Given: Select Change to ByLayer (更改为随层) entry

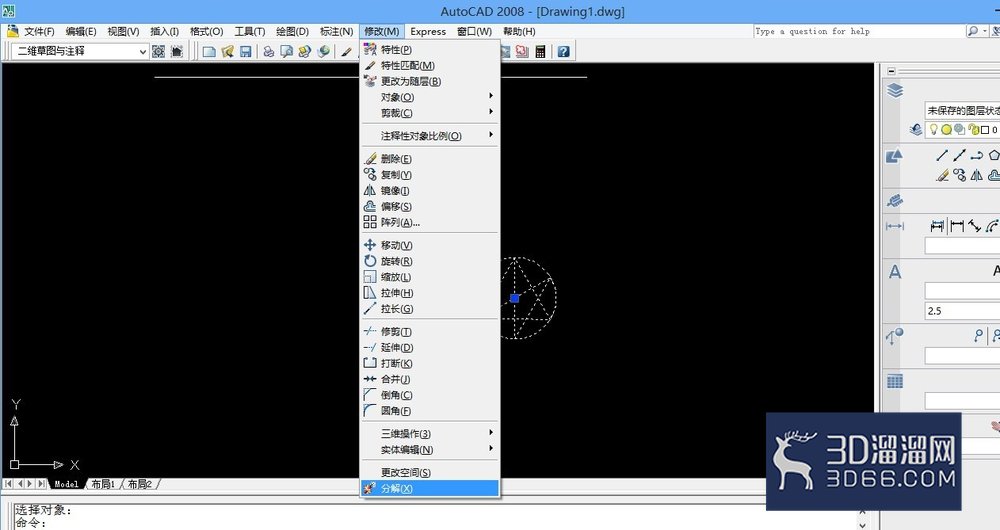Looking at the screenshot, I should click(x=429, y=81).
